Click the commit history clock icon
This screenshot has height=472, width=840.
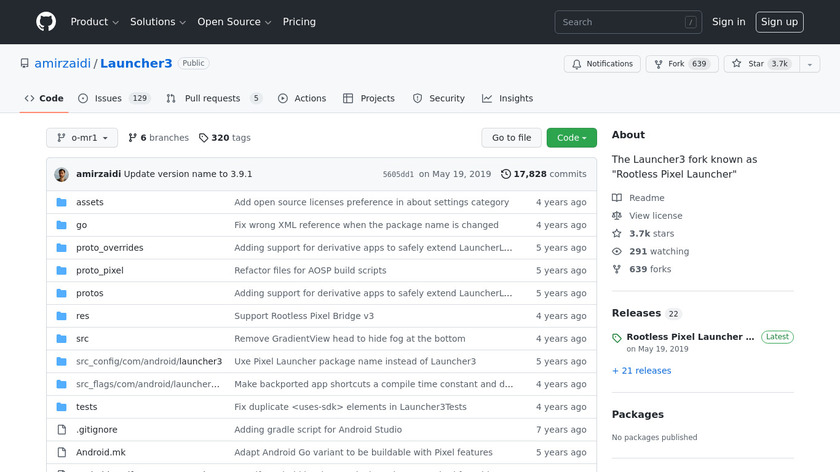click(x=506, y=174)
